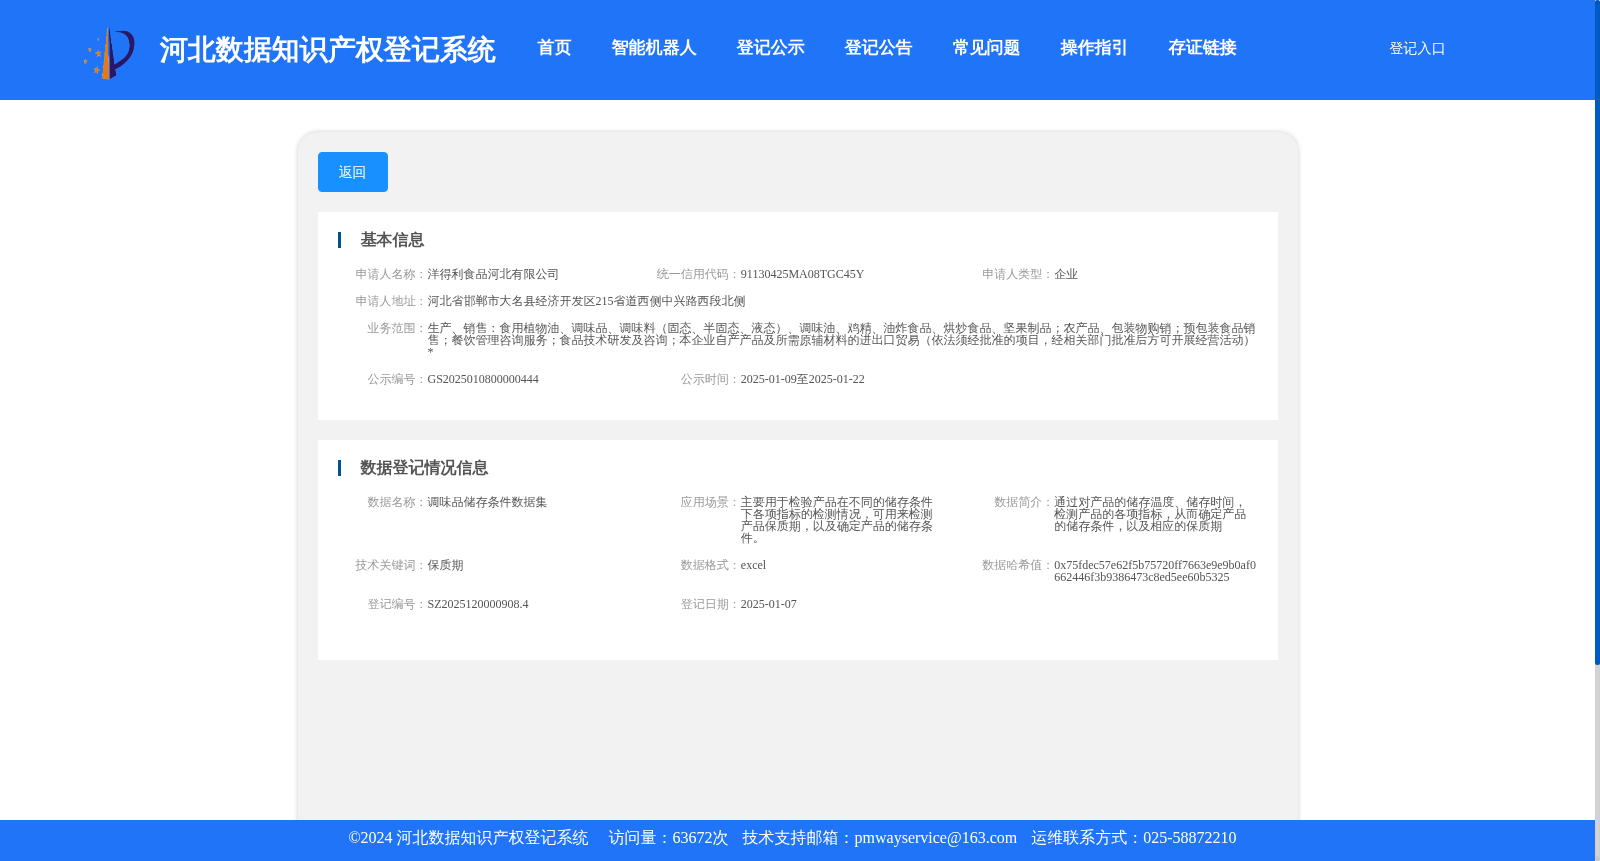This screenshot has height=861, width=1600.
Task: Select publicity period 2025-01-09至2025-01-22
Action: (802, 379)
